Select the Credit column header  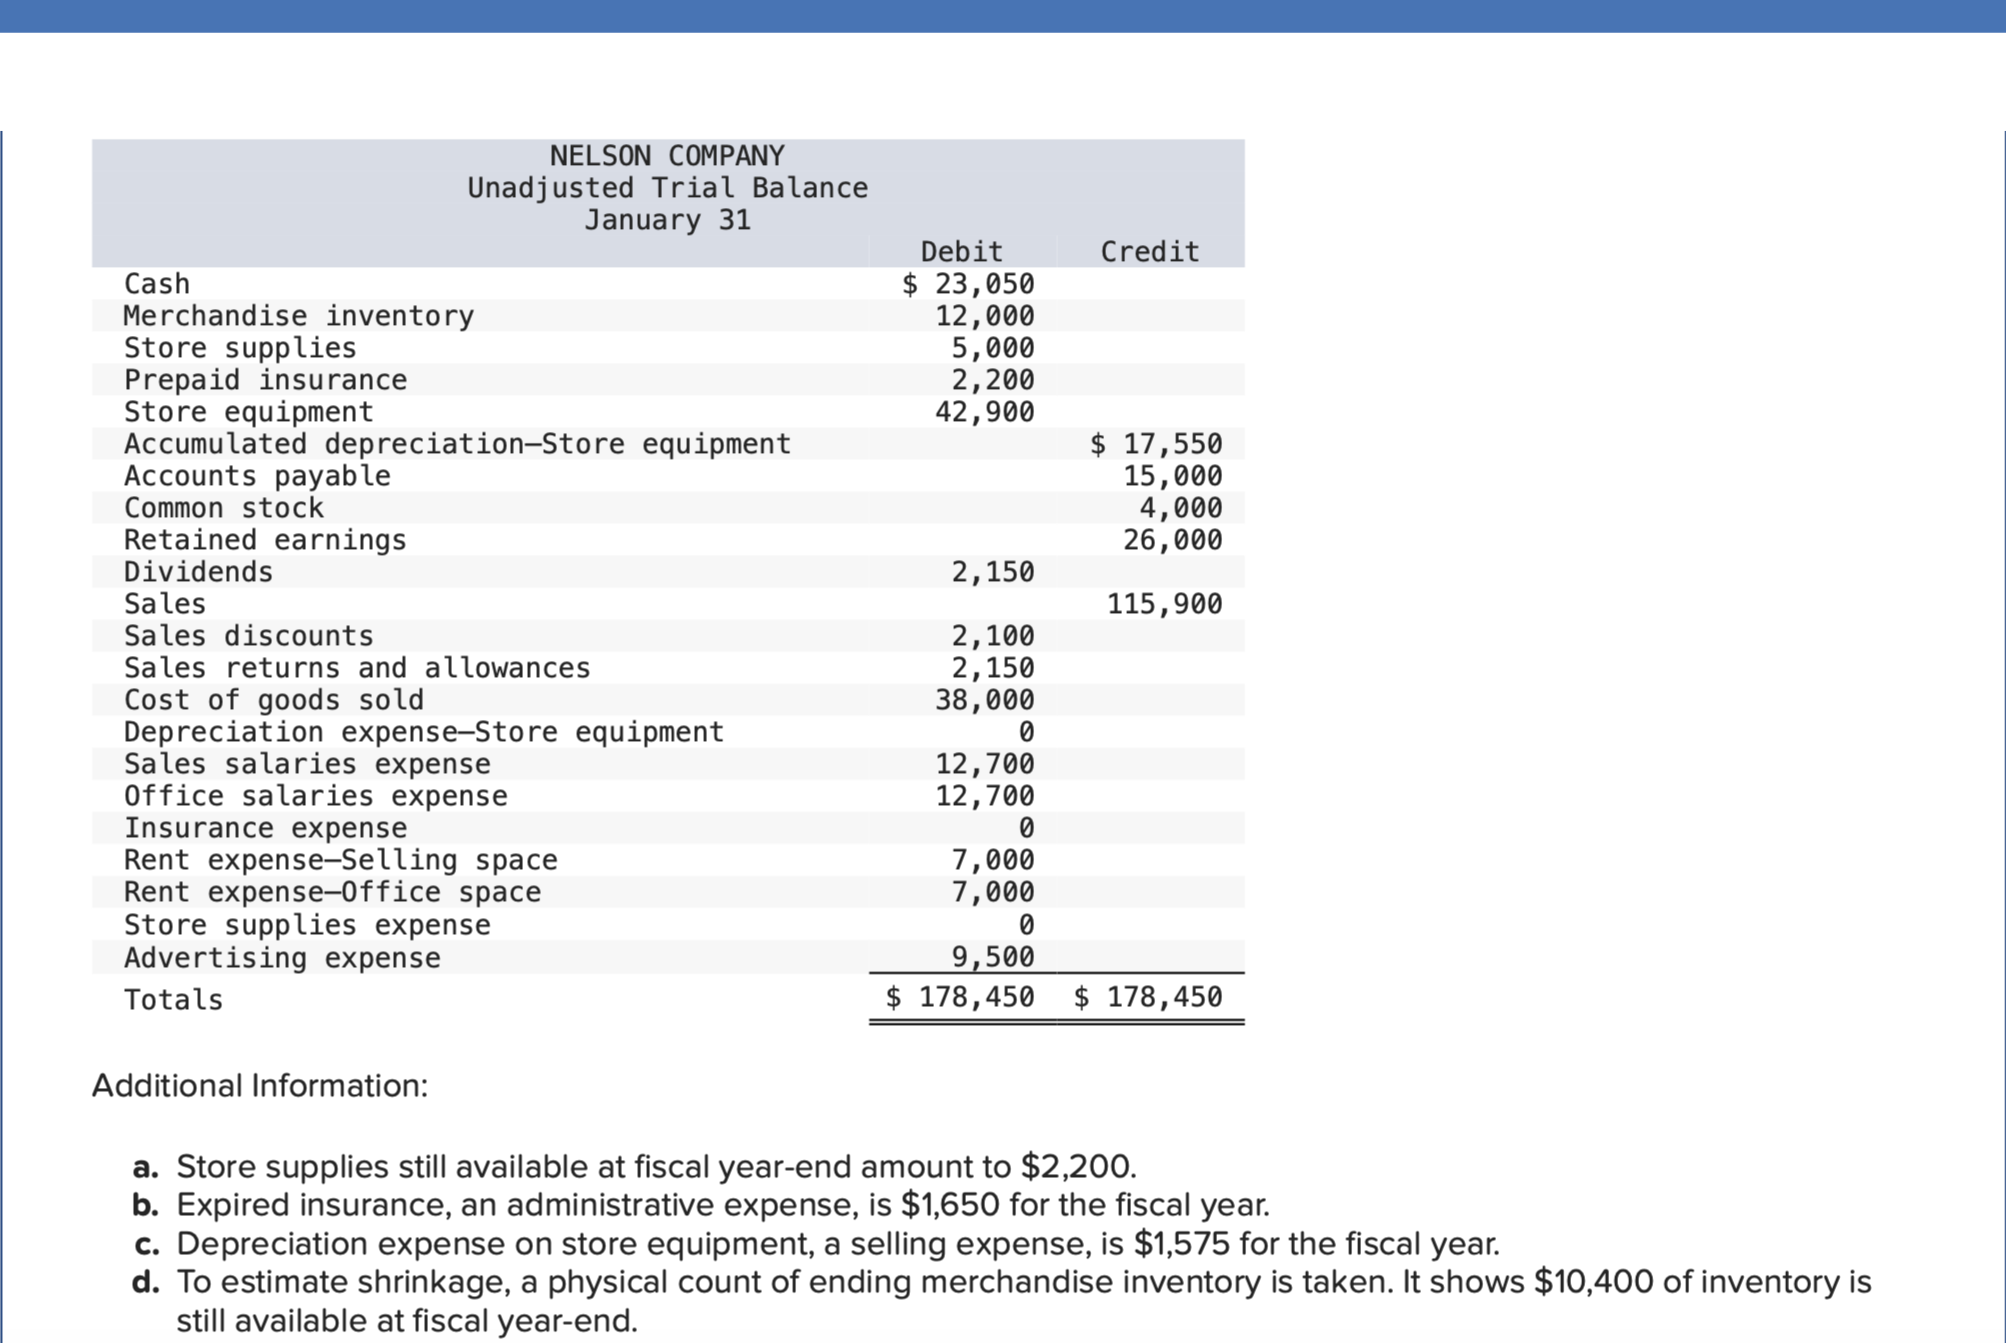1149,251
